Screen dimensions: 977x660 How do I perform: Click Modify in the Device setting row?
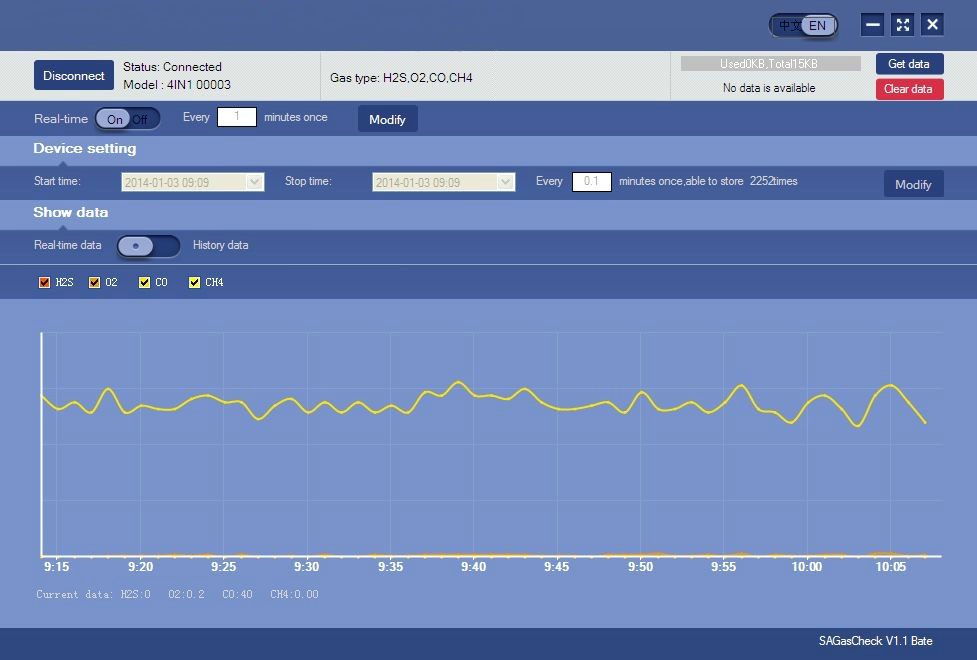click(912, 184)
